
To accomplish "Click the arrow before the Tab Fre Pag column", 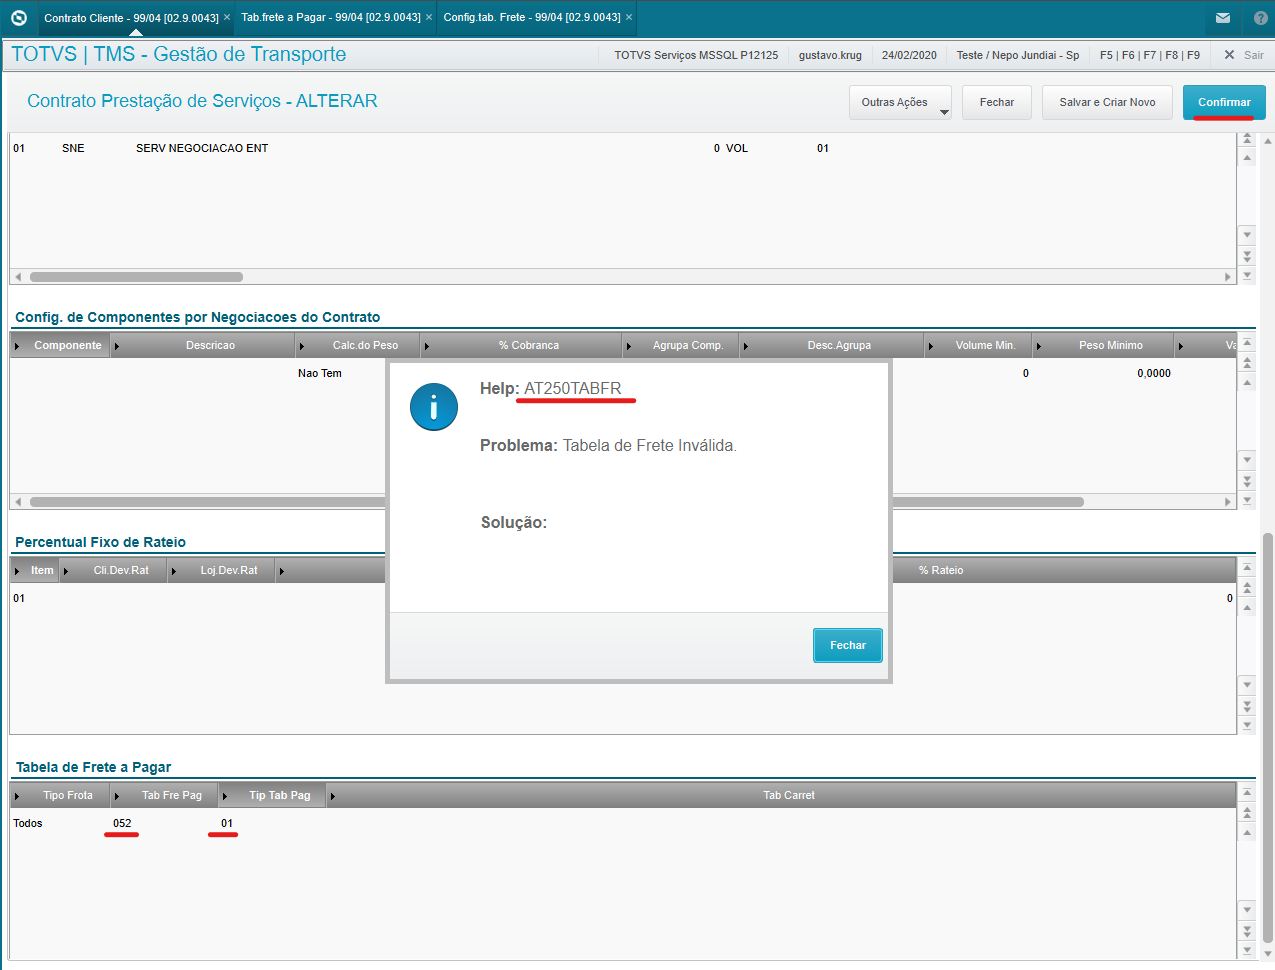I will tap(117, 796).
